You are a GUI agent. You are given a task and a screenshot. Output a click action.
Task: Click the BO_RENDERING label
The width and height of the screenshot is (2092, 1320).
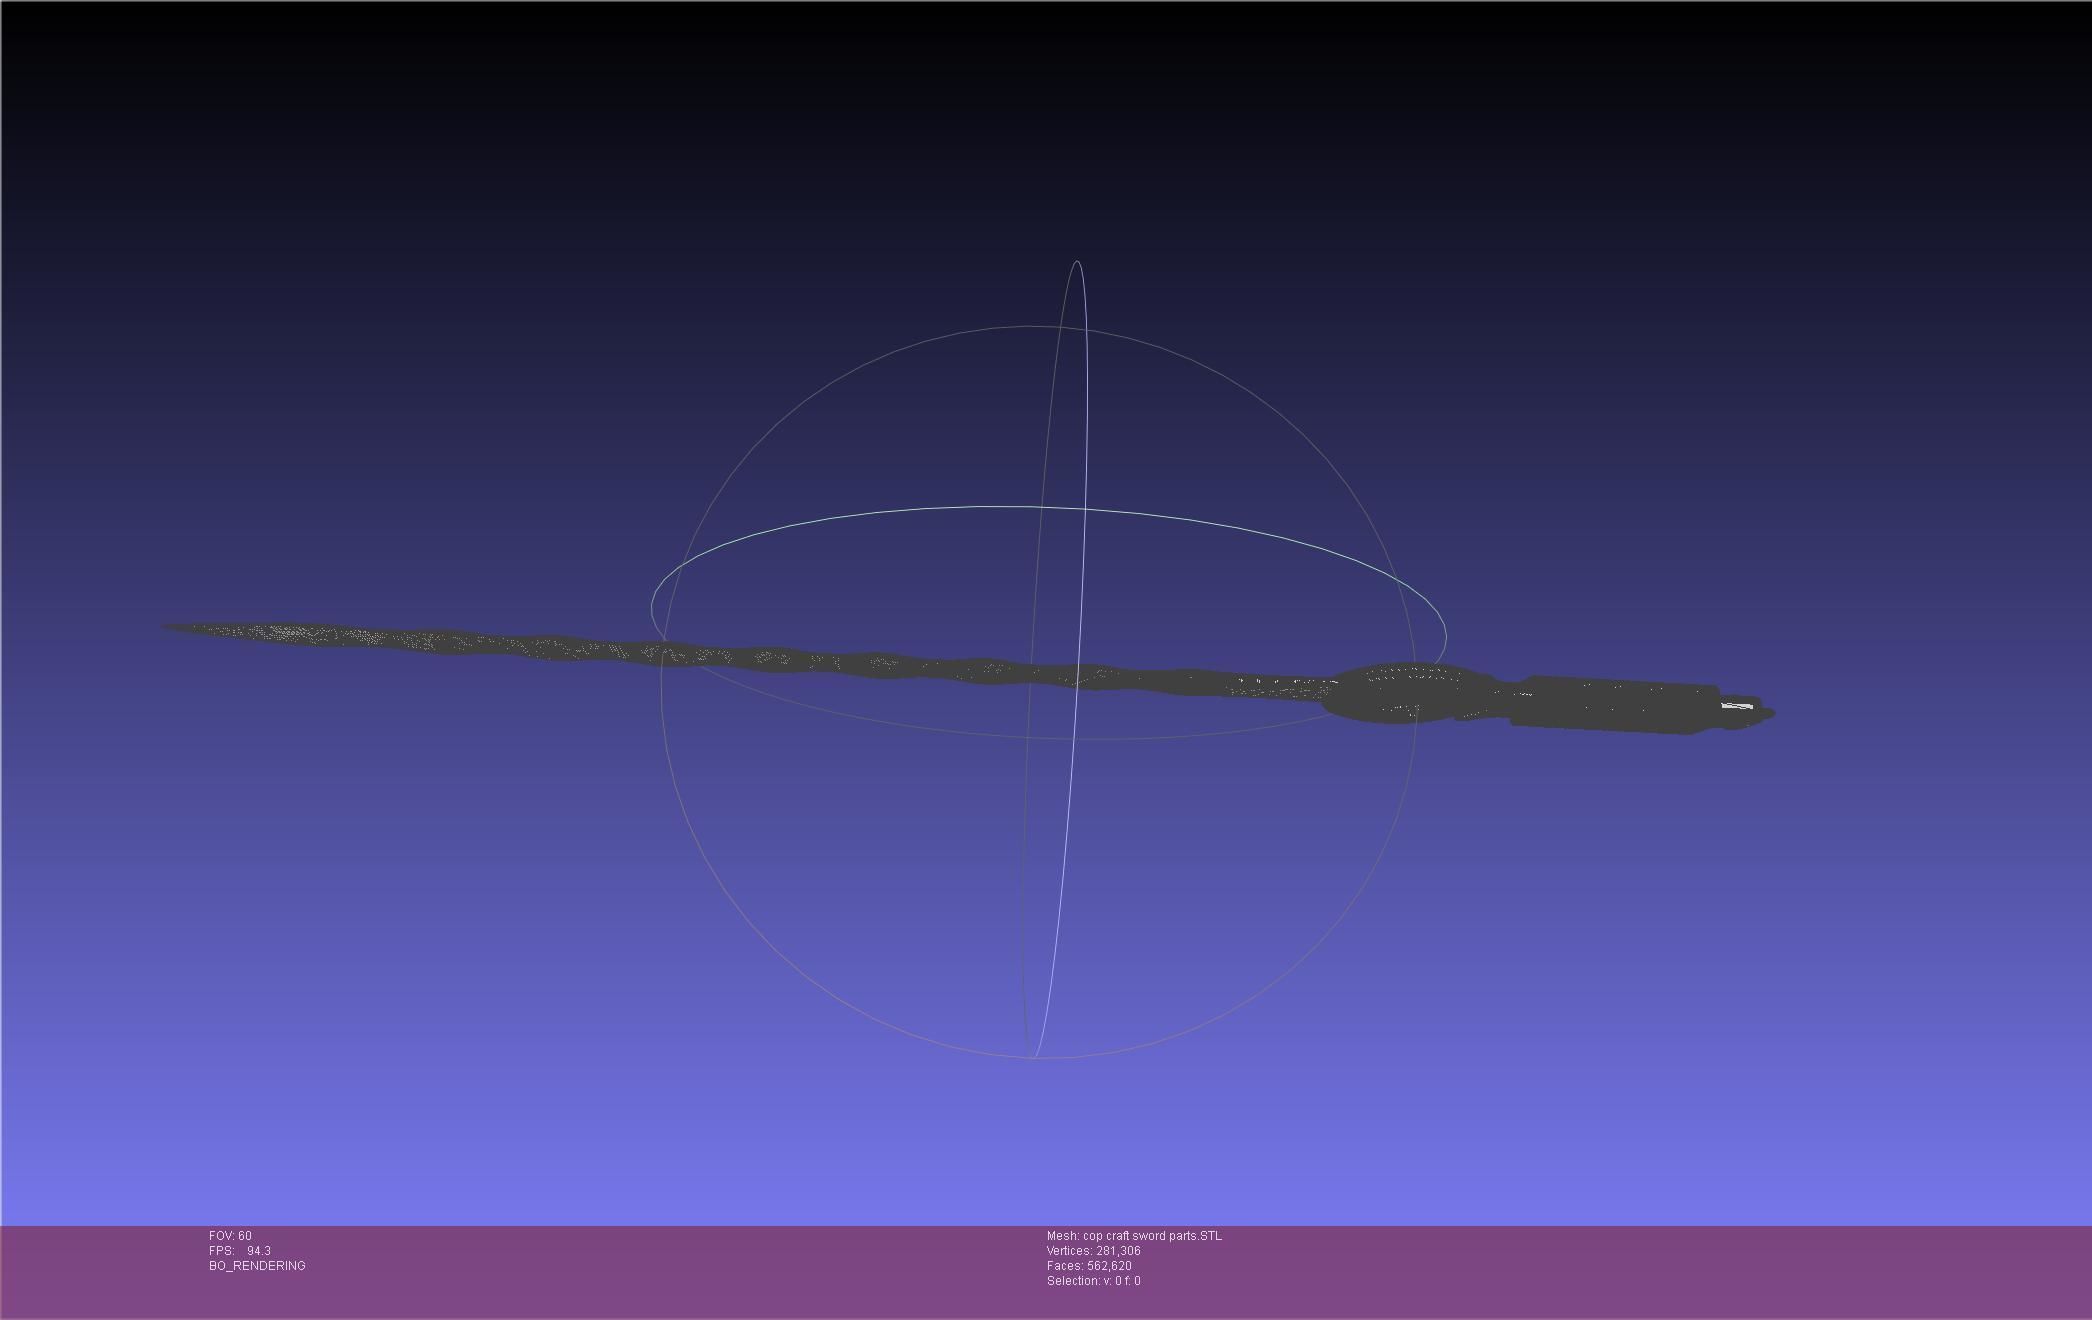click(257, 1266)
